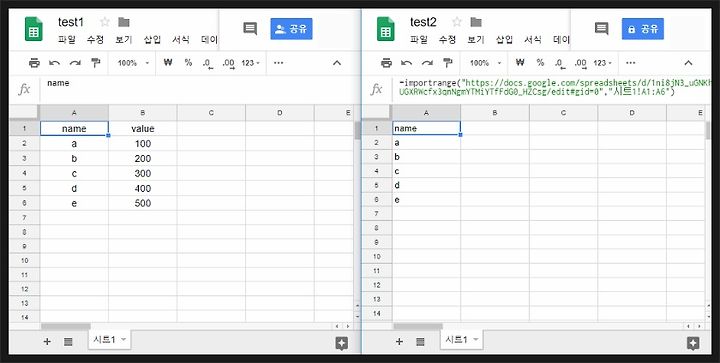
Task: Click vertical scrollbar thumb in test2
Action: point(709,130)
